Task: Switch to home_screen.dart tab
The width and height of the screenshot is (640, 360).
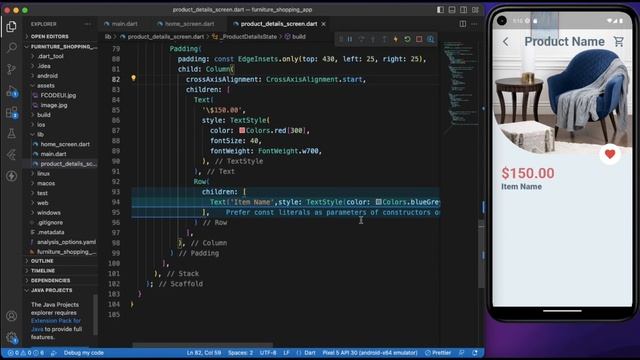Action: click(x=186, y=24)
